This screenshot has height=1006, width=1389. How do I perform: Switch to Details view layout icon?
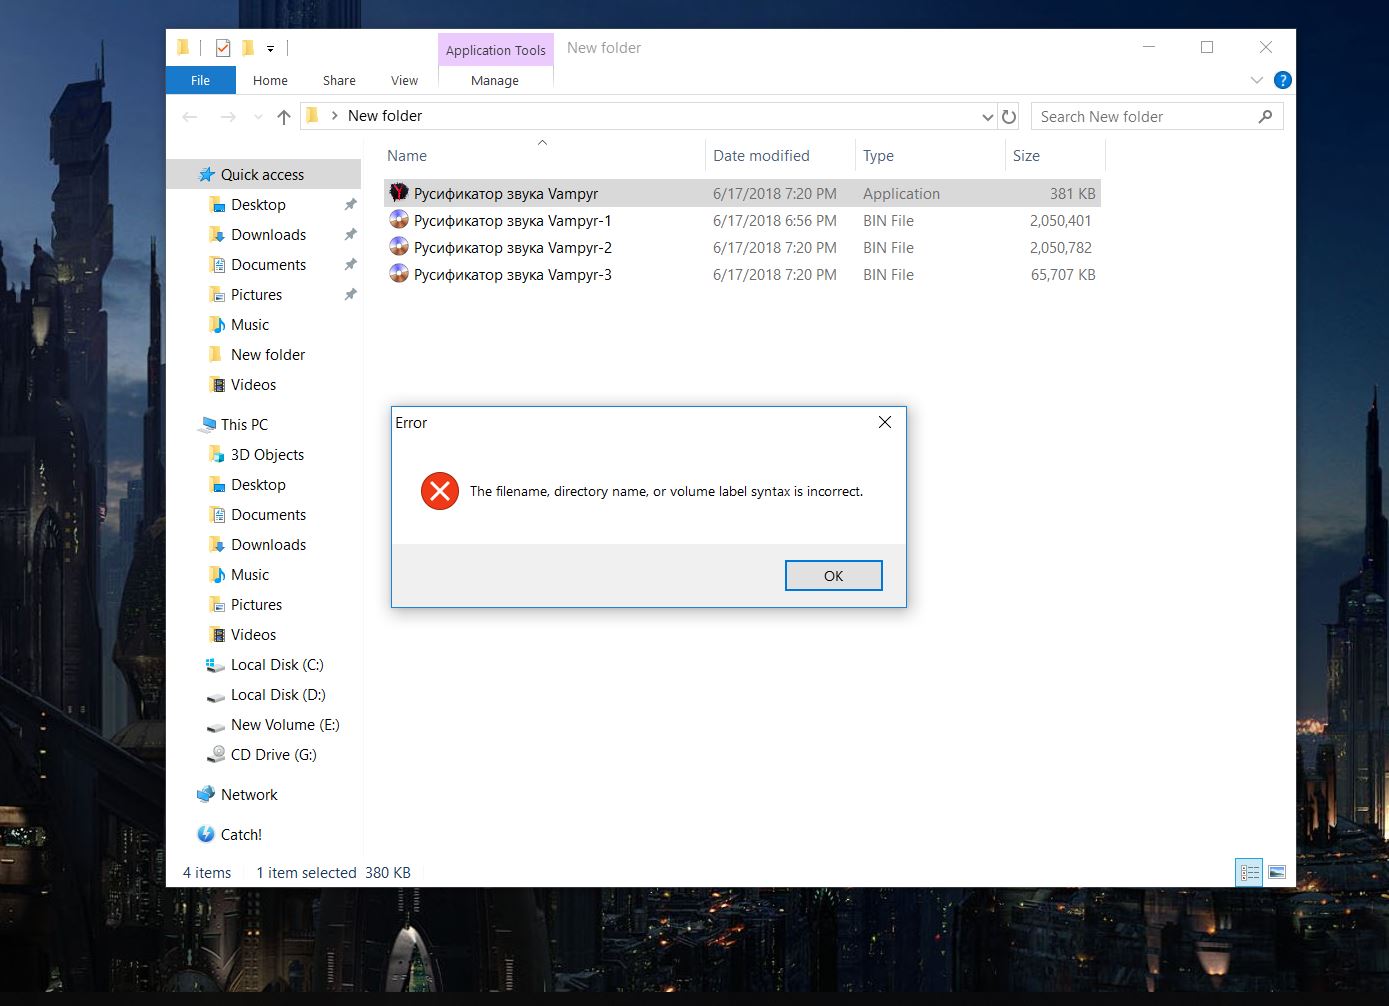click(x=1249, y=872)
